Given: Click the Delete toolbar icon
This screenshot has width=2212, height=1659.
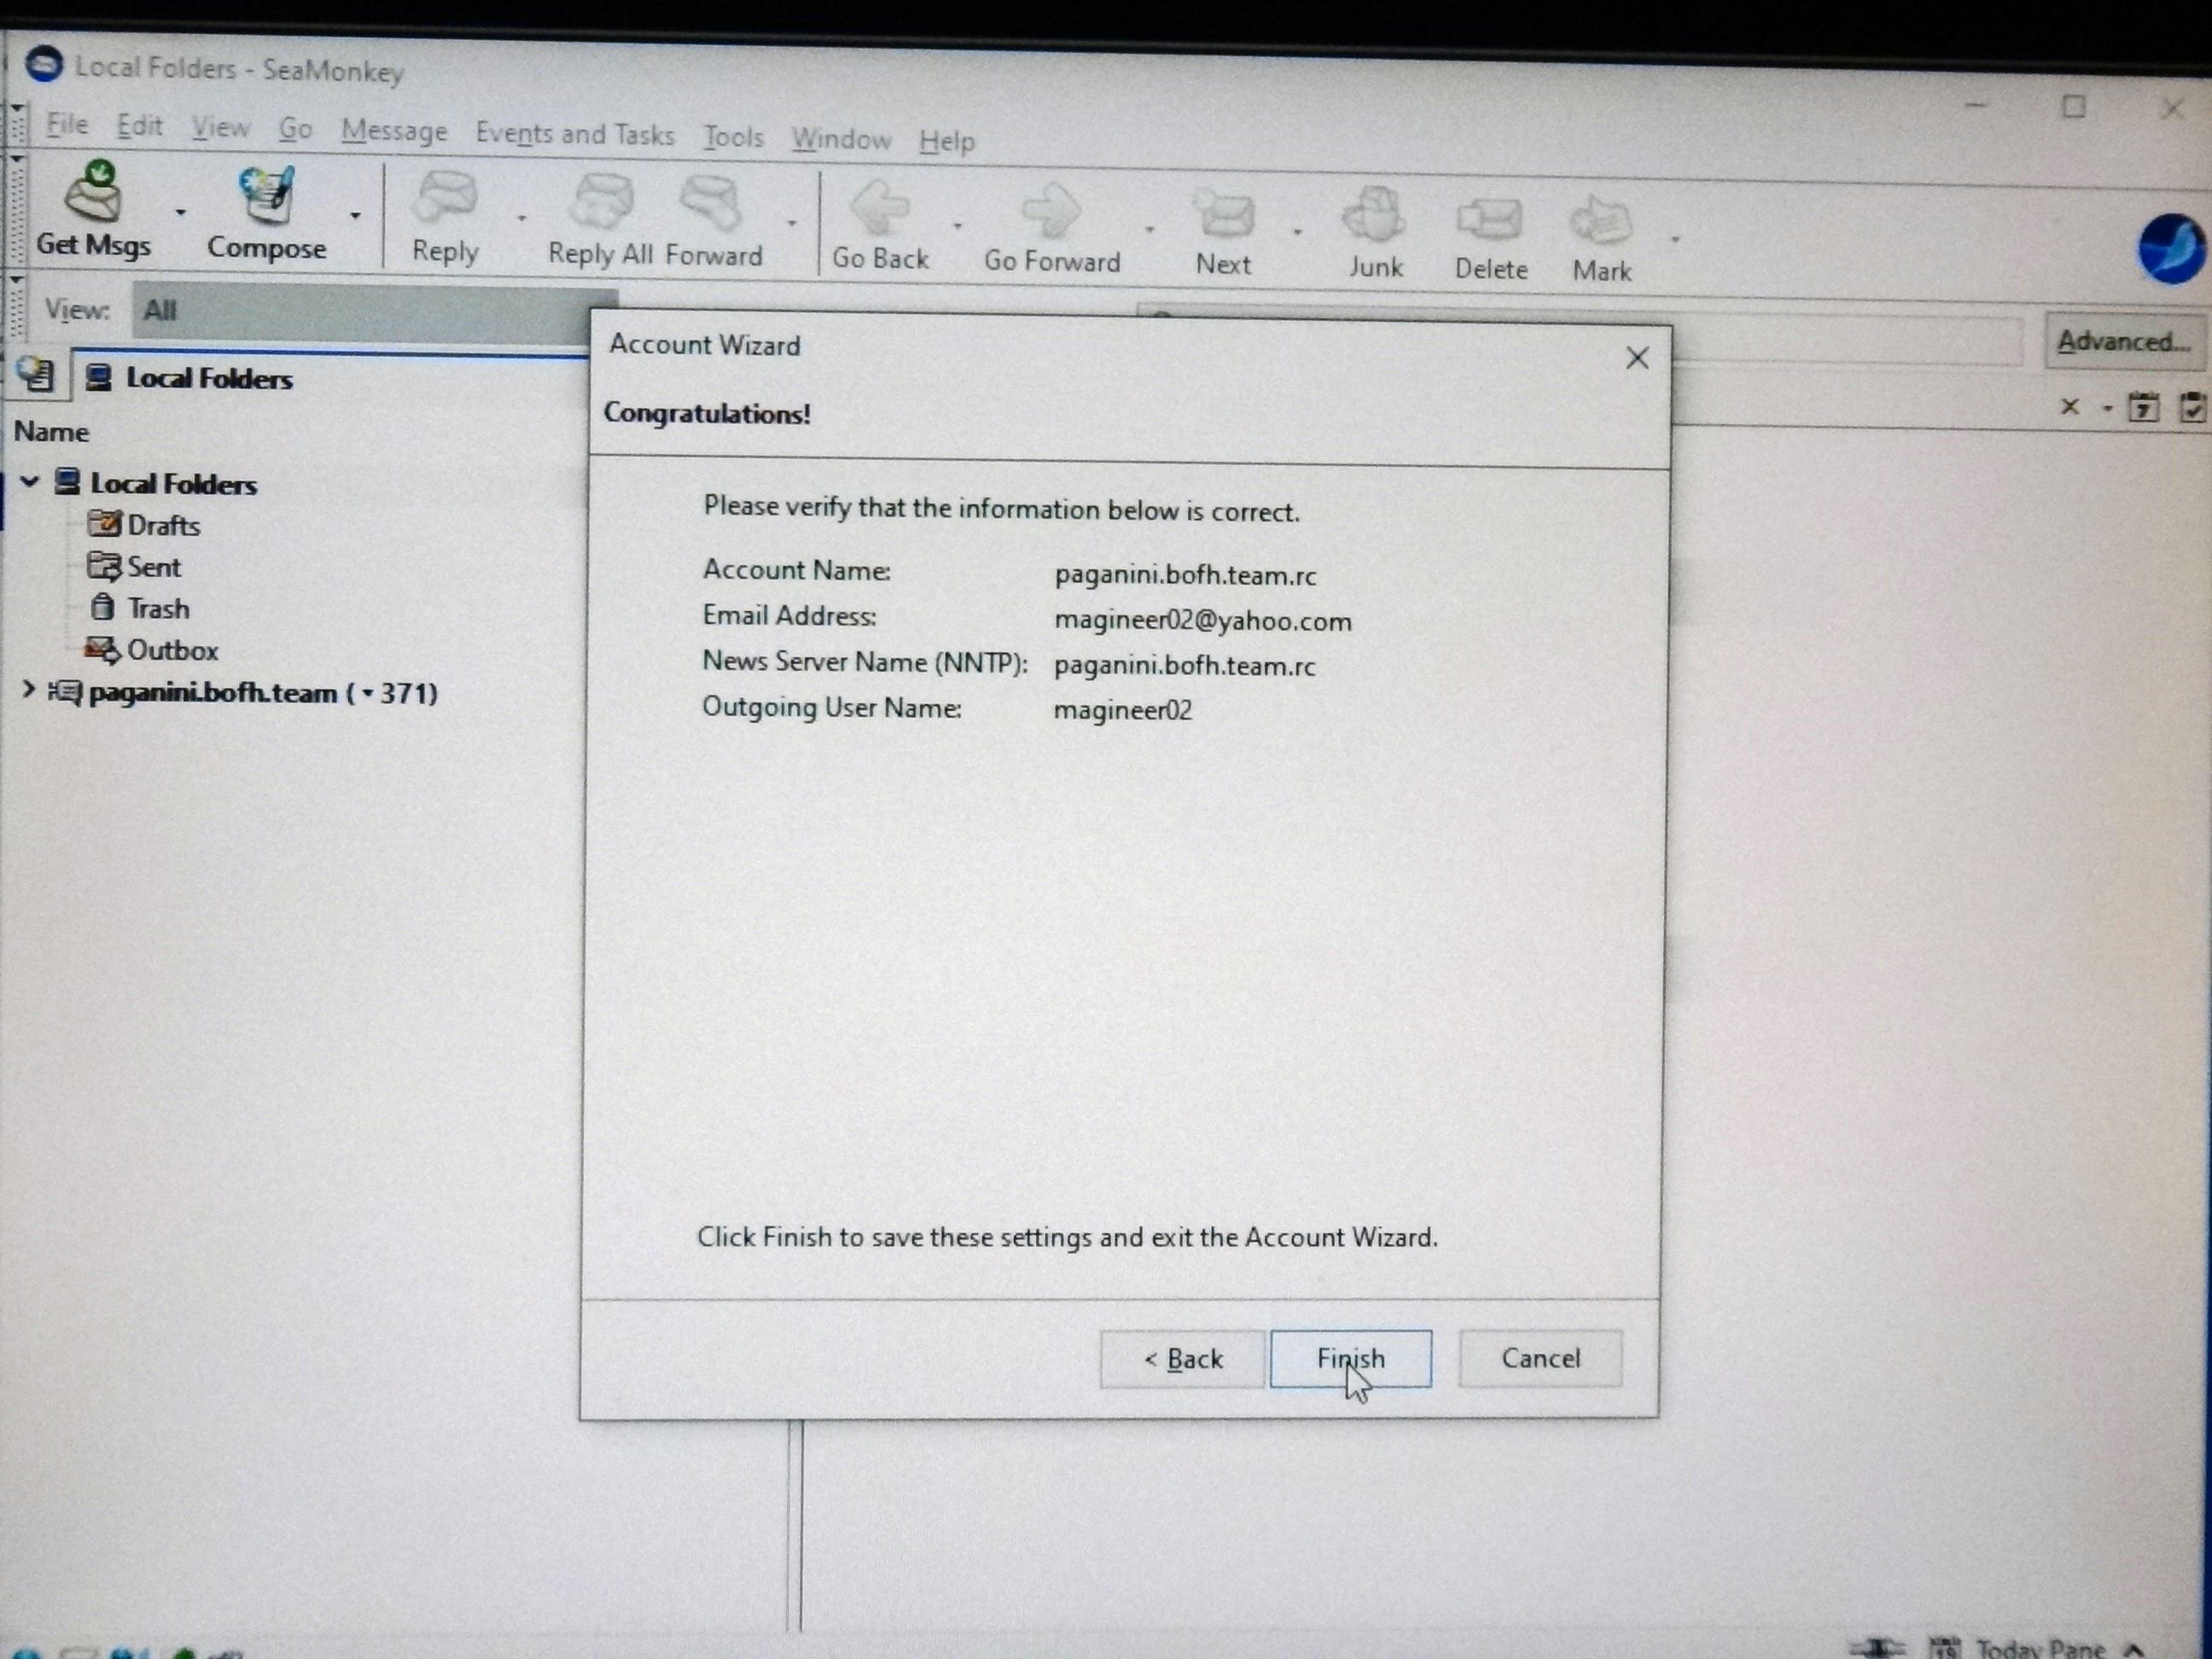Looking at the screenshot, I should [x=1489, y=220].
